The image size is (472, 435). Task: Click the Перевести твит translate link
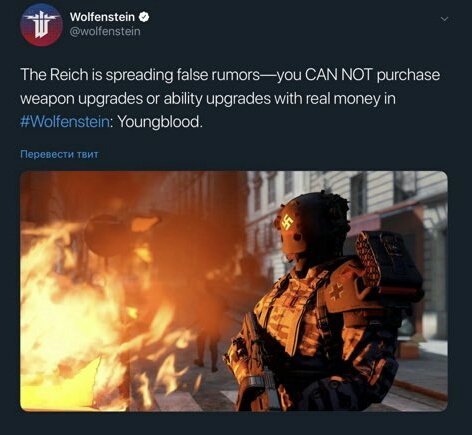59,154
